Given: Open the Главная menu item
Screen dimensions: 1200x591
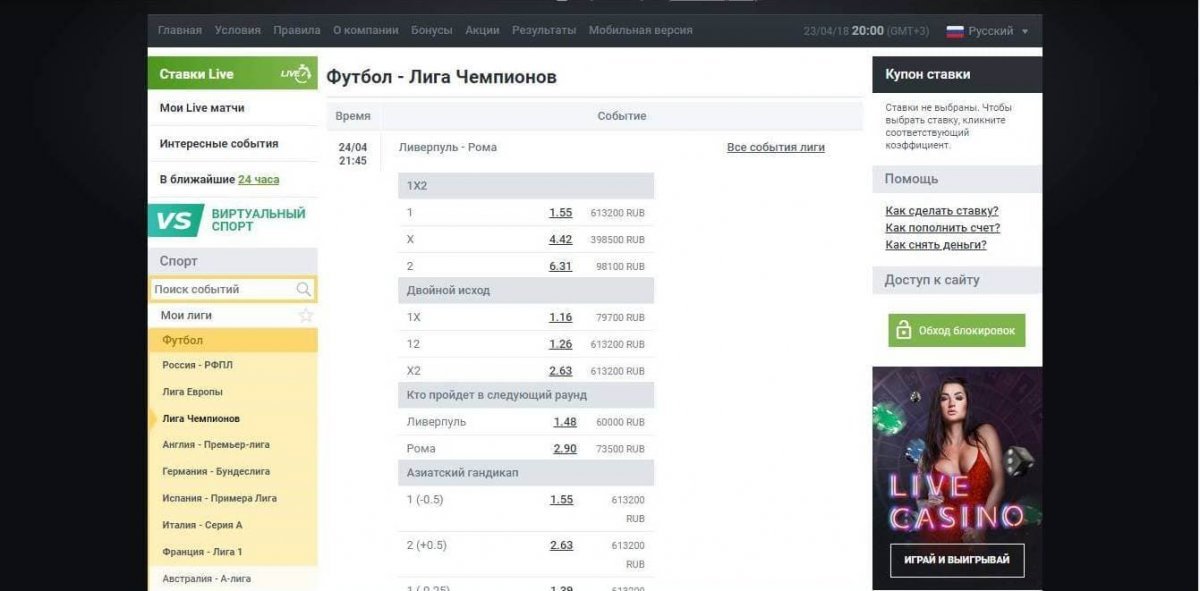Looking at the screenshot, I should pyautogui.click(x=180, y=30).
